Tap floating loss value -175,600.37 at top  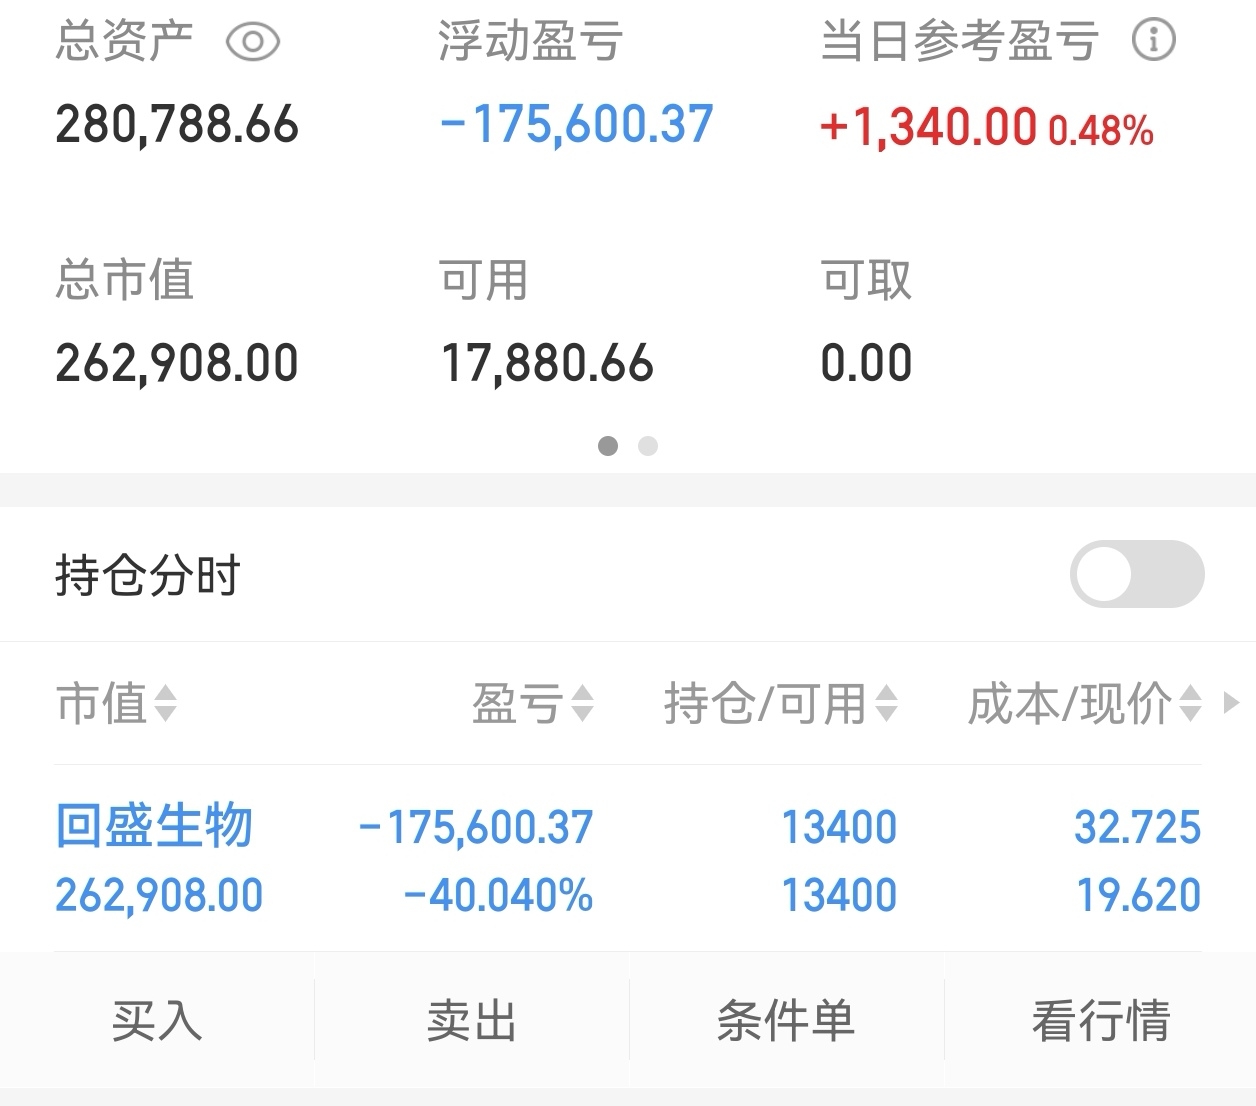click(x=576, y=125)
